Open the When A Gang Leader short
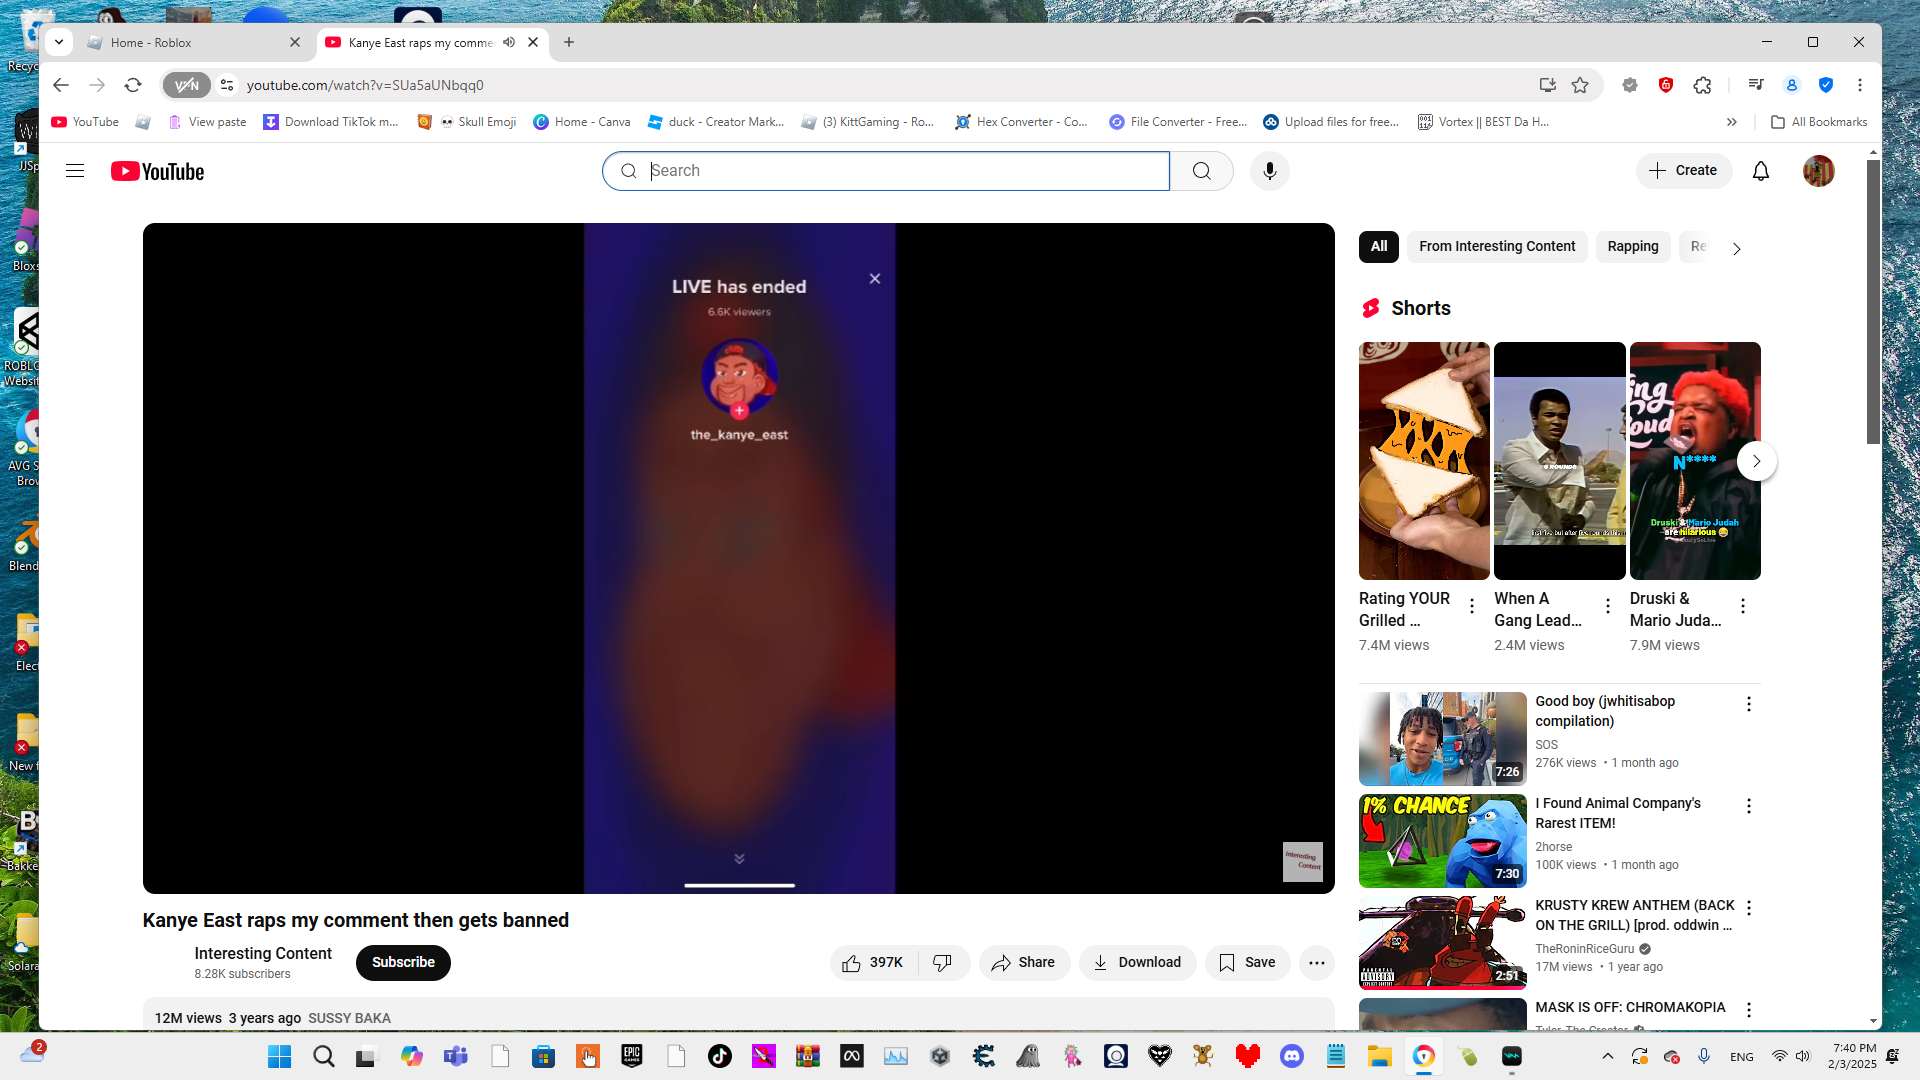This screenshot has height=1080, width=1920. (x=1559, y=461)
